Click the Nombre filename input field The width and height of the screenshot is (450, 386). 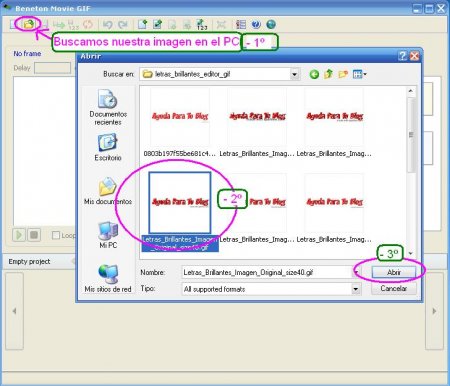(267, 272)
